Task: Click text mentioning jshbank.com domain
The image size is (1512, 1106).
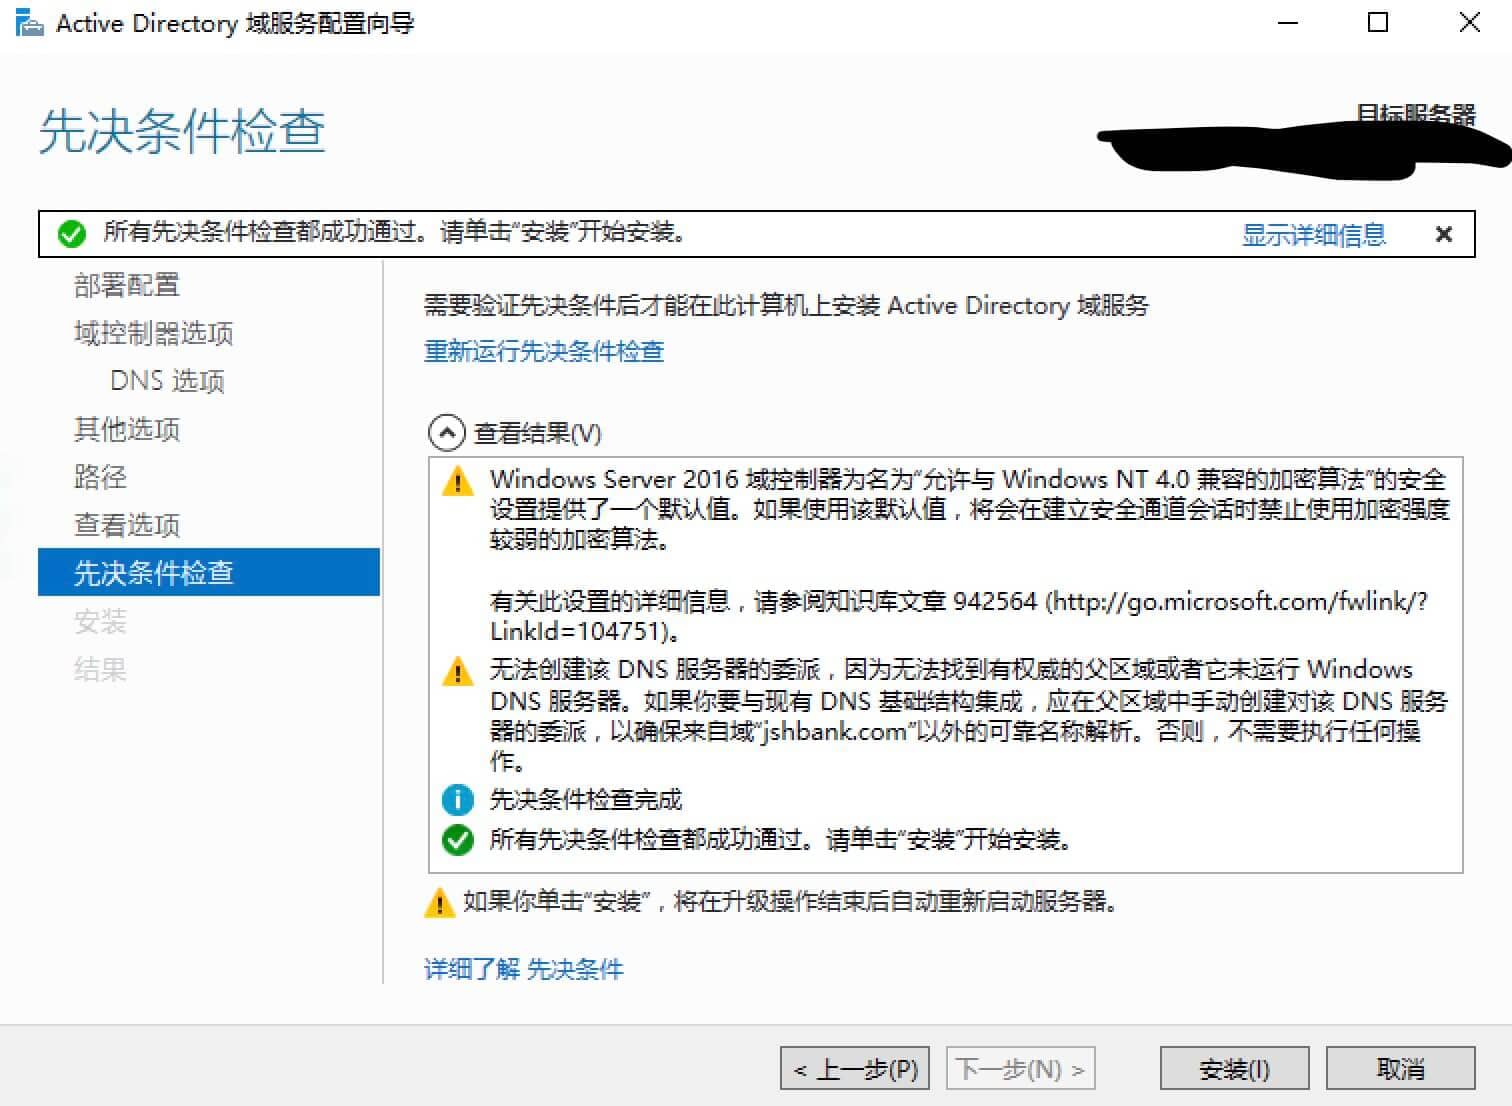Action: pos(954,731)
